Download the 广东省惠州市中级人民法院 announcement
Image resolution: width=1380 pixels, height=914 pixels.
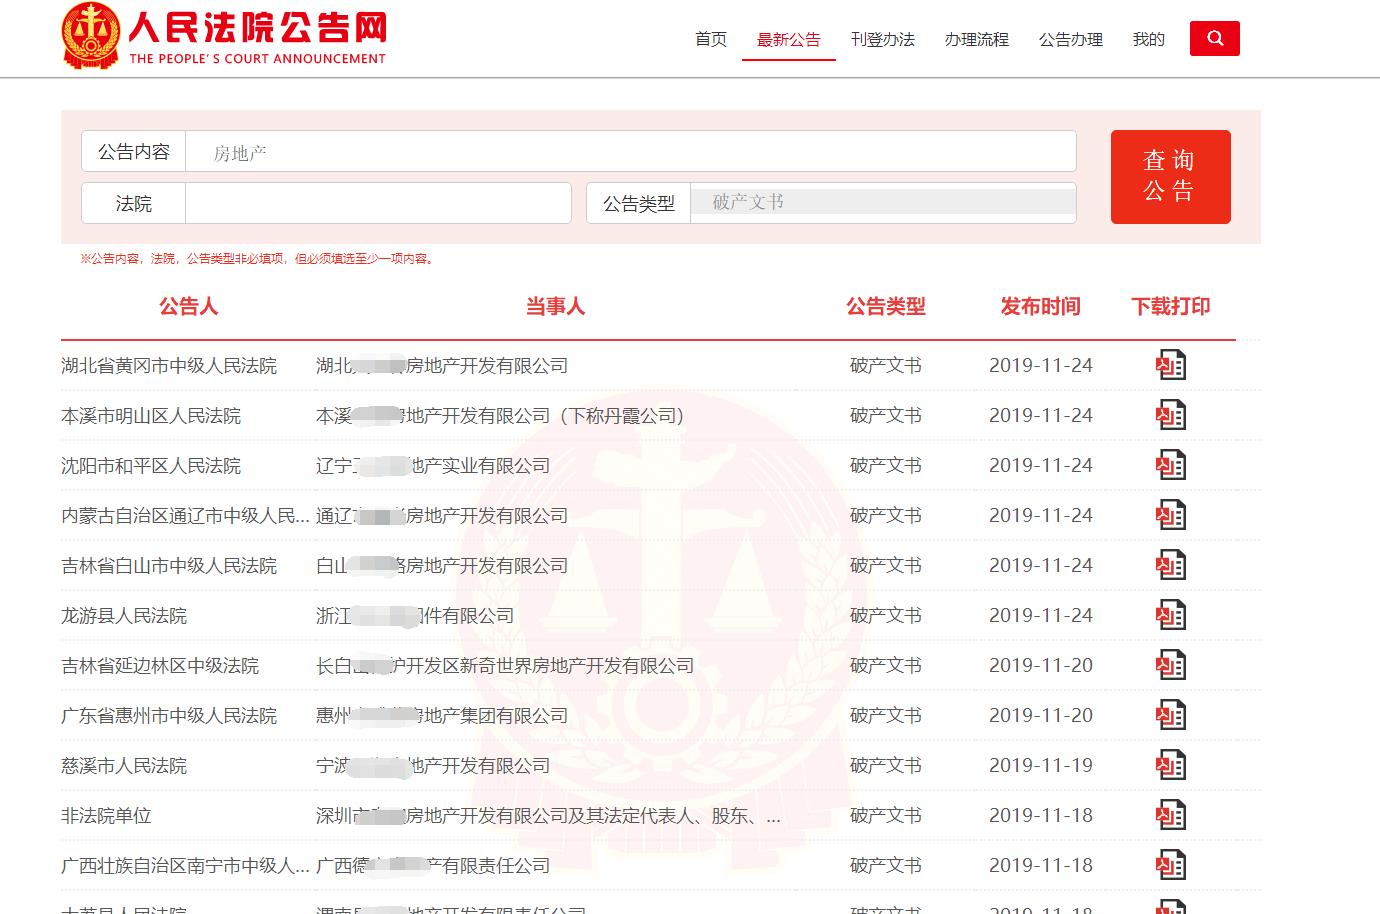coord(1170,714)
